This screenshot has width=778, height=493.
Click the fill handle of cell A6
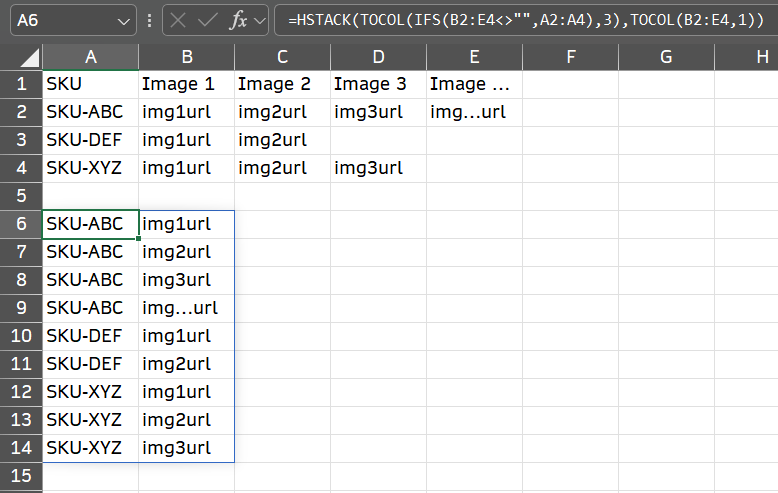tap(138, 239)
